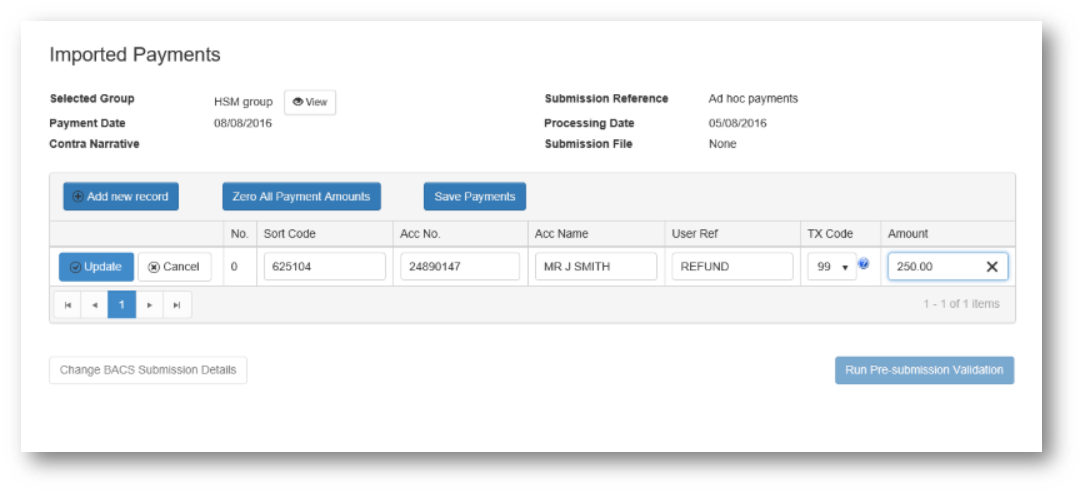Run Pre-submission Validation
This screenshot has height=494, width=1084.
924,370
